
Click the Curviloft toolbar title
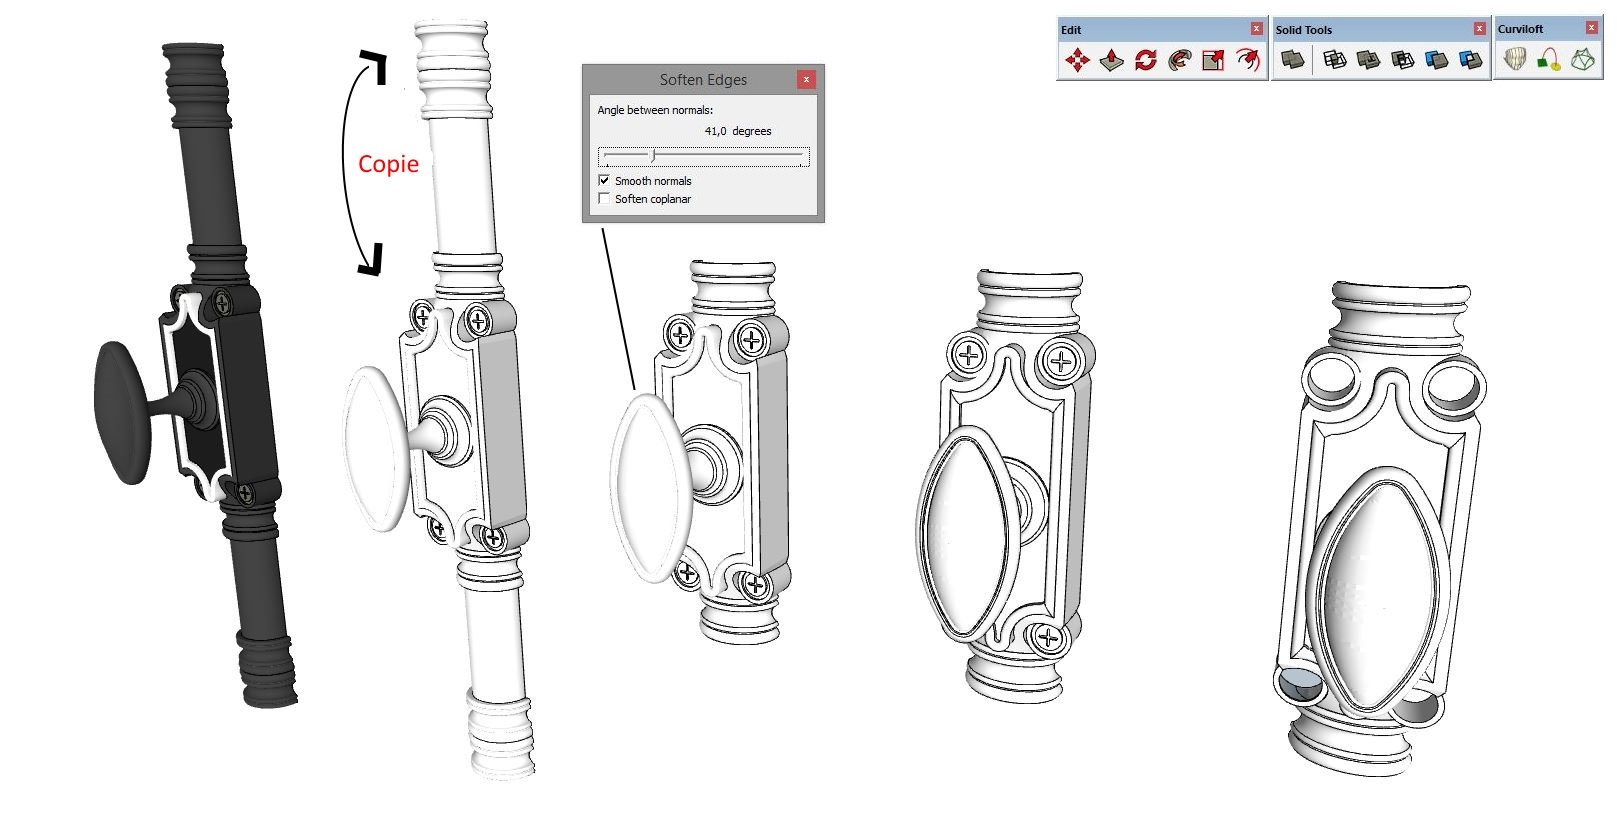point(1520,29)
